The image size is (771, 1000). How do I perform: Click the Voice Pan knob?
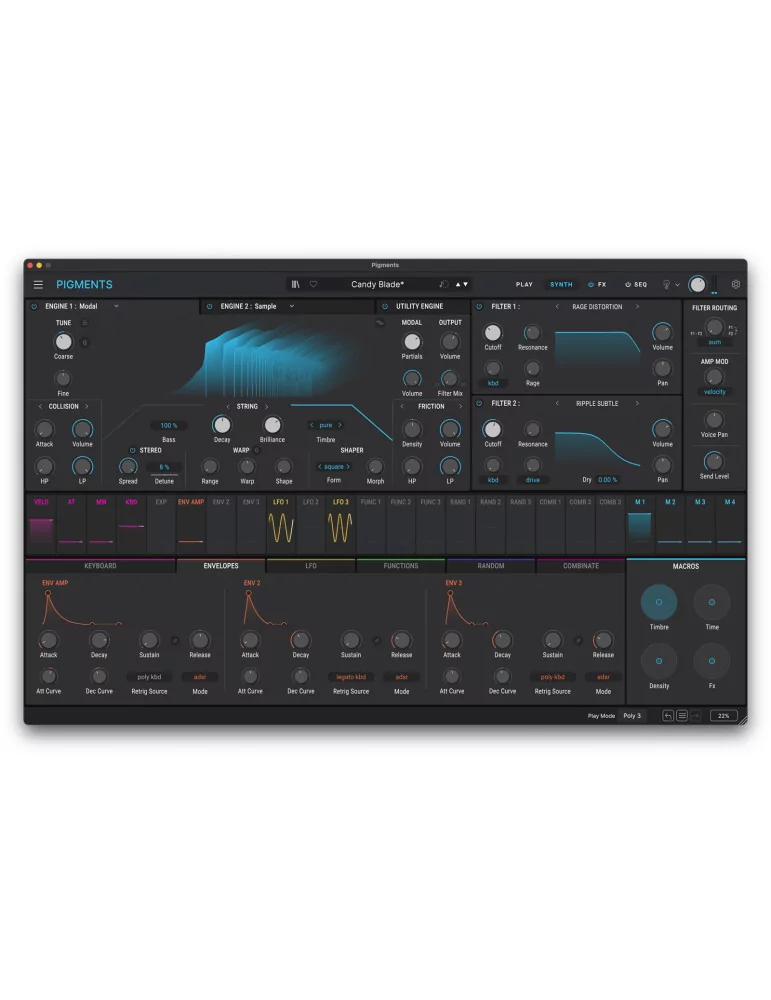(x=714, y=420)
